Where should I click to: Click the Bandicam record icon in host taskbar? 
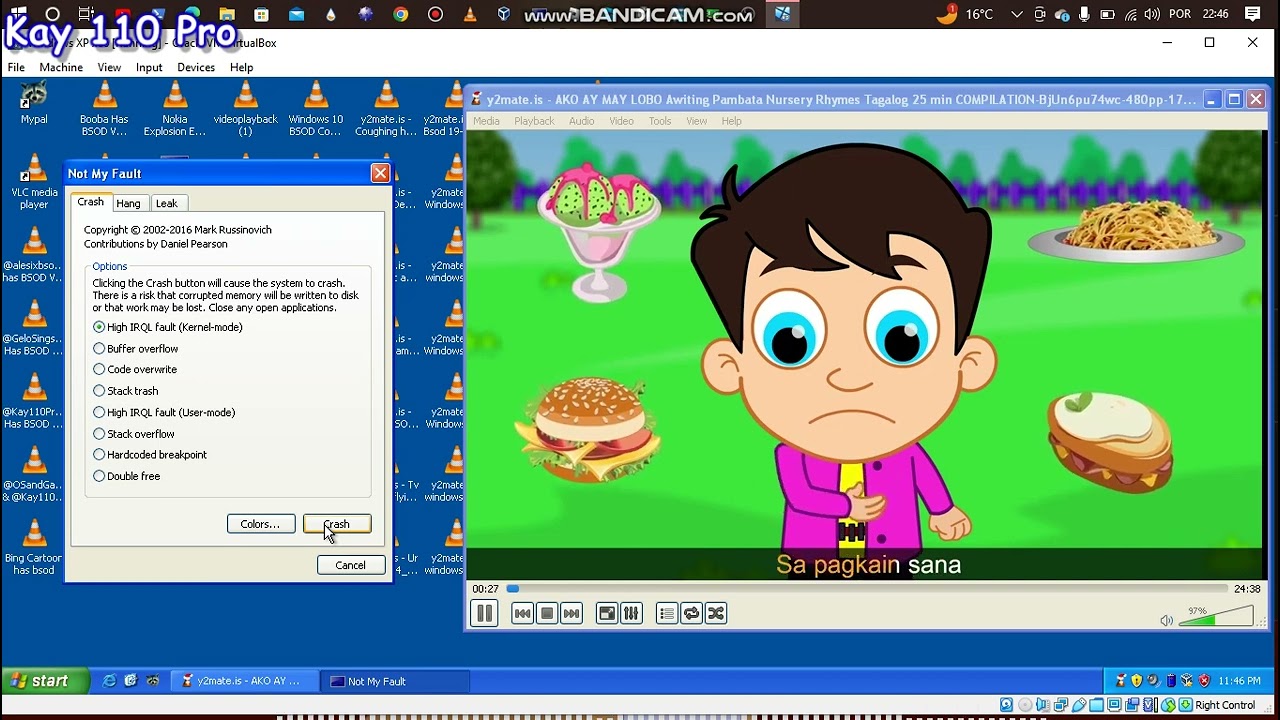tap(435, 14)
